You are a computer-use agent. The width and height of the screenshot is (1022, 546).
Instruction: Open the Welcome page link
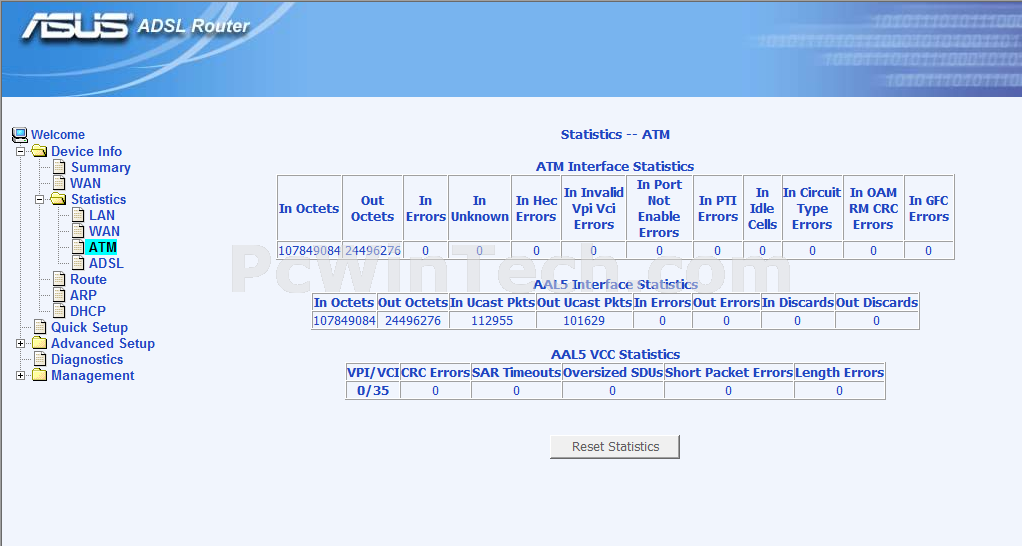[x=58, y=135]
